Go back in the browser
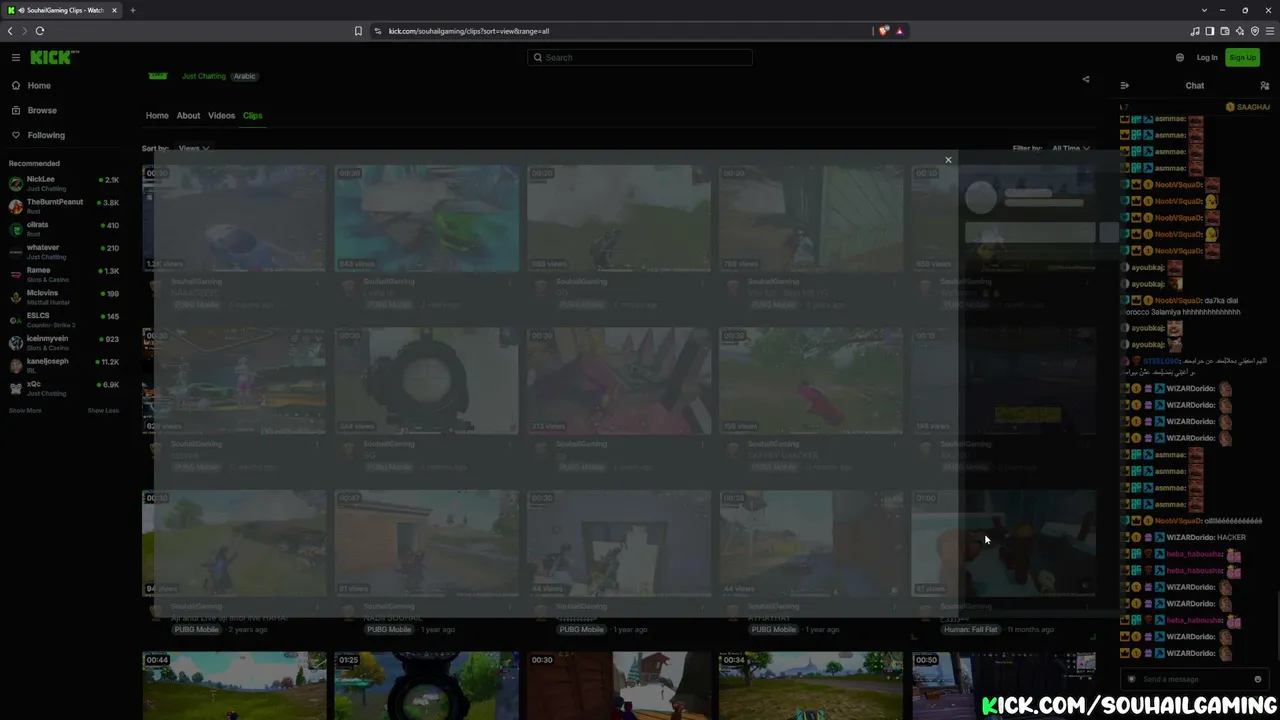The height and width of the screenshot is (720, 1280). pyautogui.click(x=10, y=31)
